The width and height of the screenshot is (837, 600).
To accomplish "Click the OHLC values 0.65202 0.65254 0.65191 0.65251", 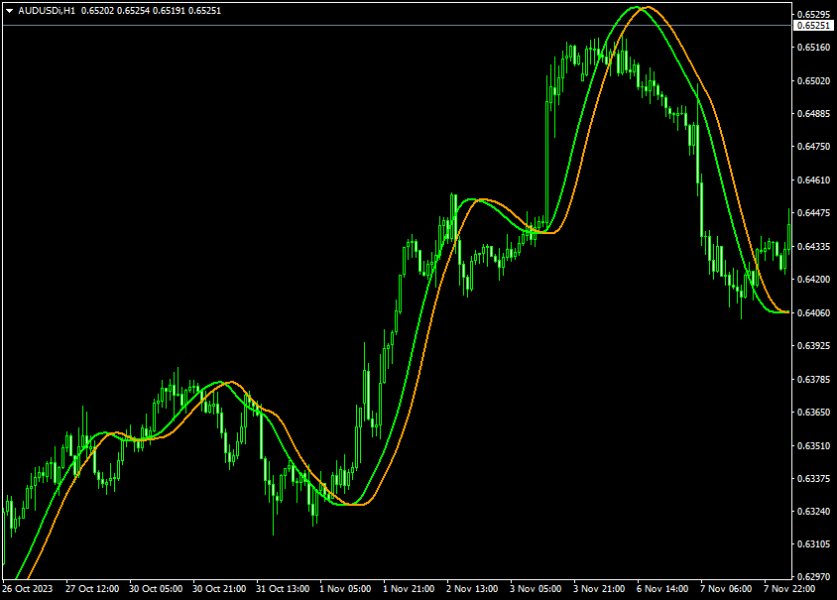I will coord(151,11).
